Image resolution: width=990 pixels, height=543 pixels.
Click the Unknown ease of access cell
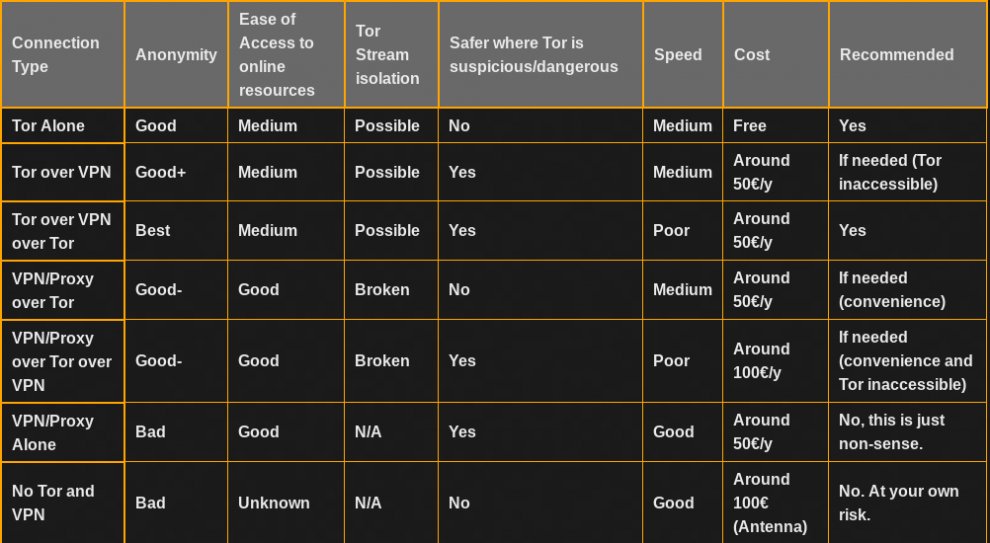[286, 503]
